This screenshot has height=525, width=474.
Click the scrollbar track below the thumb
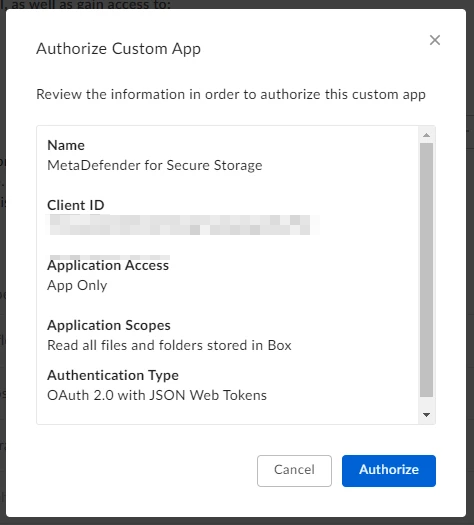click(426, 403)
